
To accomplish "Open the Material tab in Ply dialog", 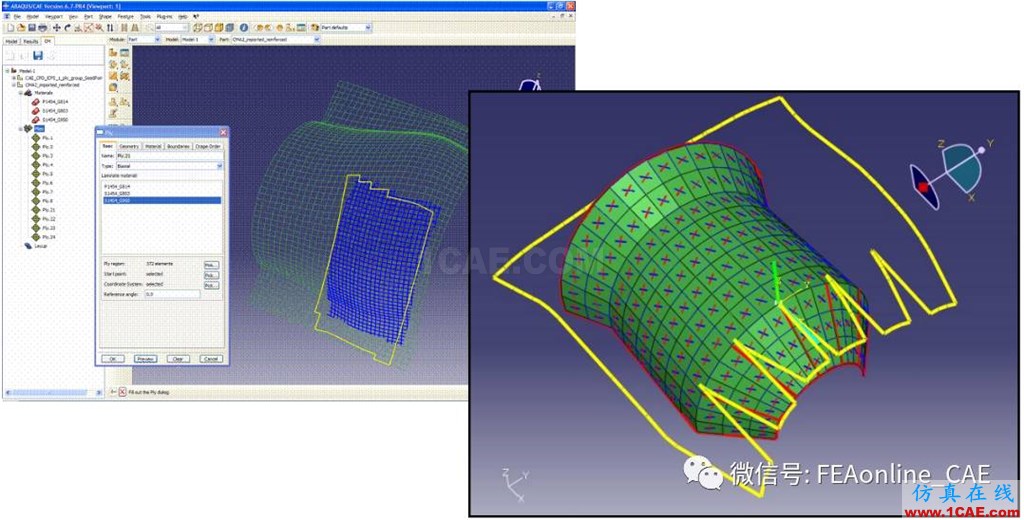I will 153,146.
